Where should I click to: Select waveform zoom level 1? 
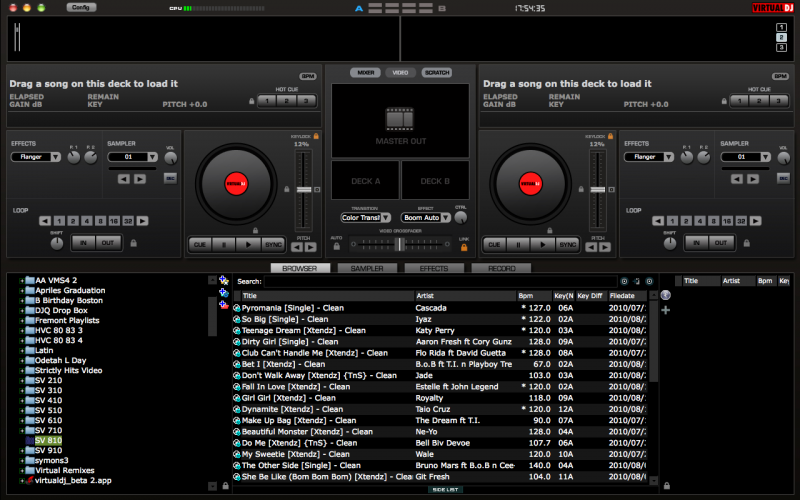click(781, 28)
